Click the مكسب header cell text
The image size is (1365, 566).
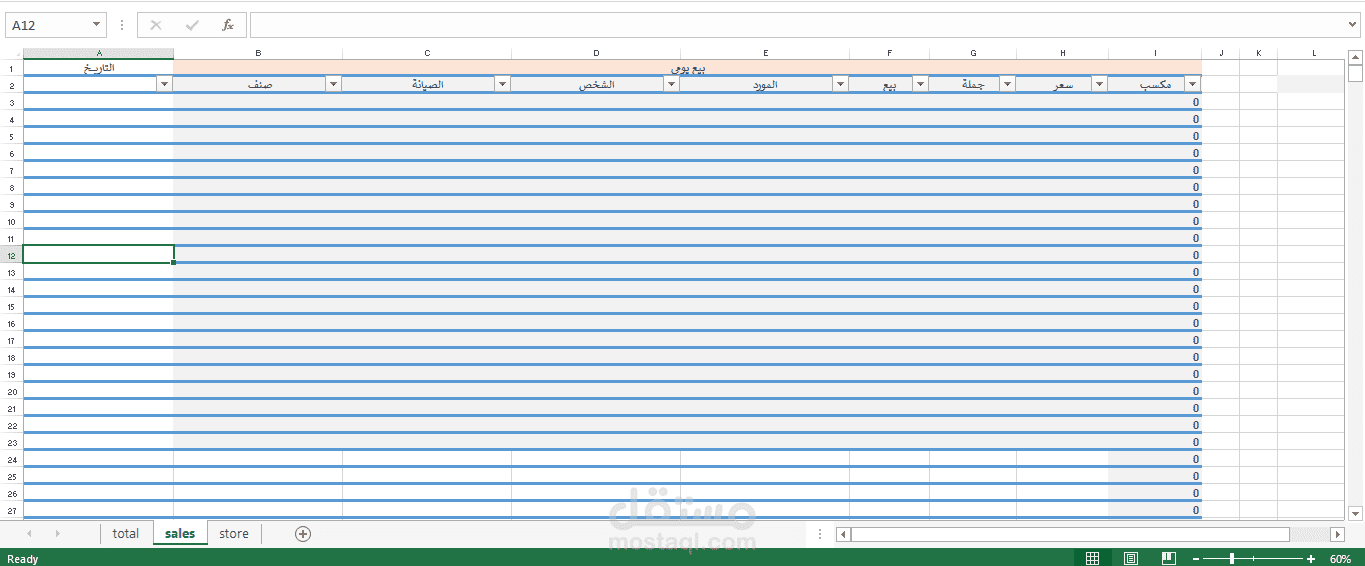tap(1156, 85)
